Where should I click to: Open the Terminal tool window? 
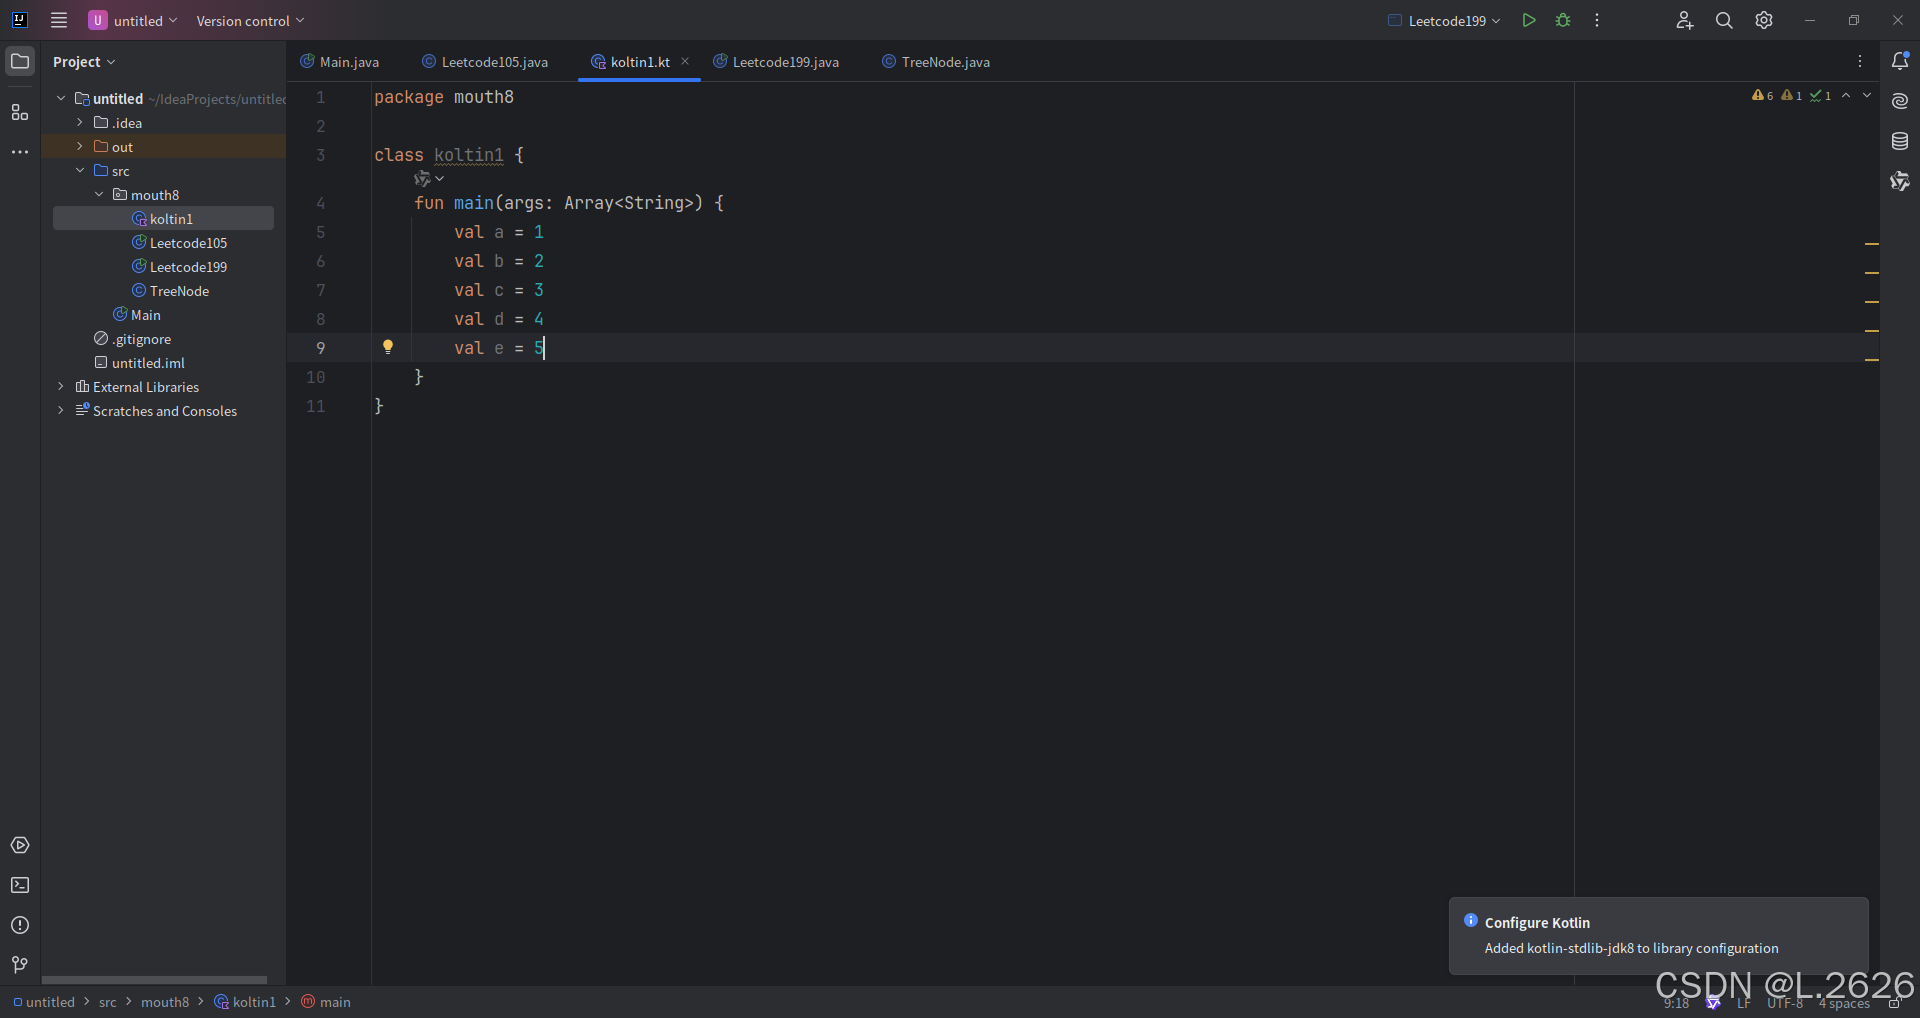coord(20,886)
